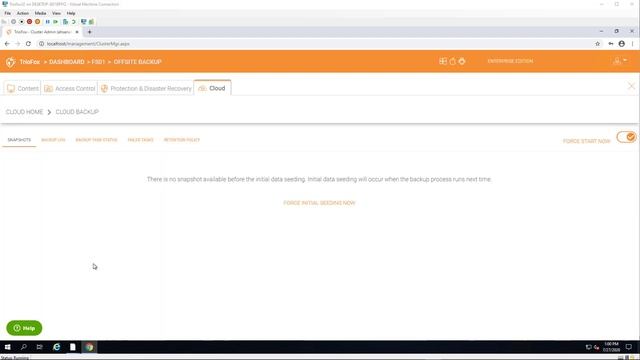The height and width of the screenshot is (360, 640).
Task: Open the notification center icon in taskbar
Action: 629,347
